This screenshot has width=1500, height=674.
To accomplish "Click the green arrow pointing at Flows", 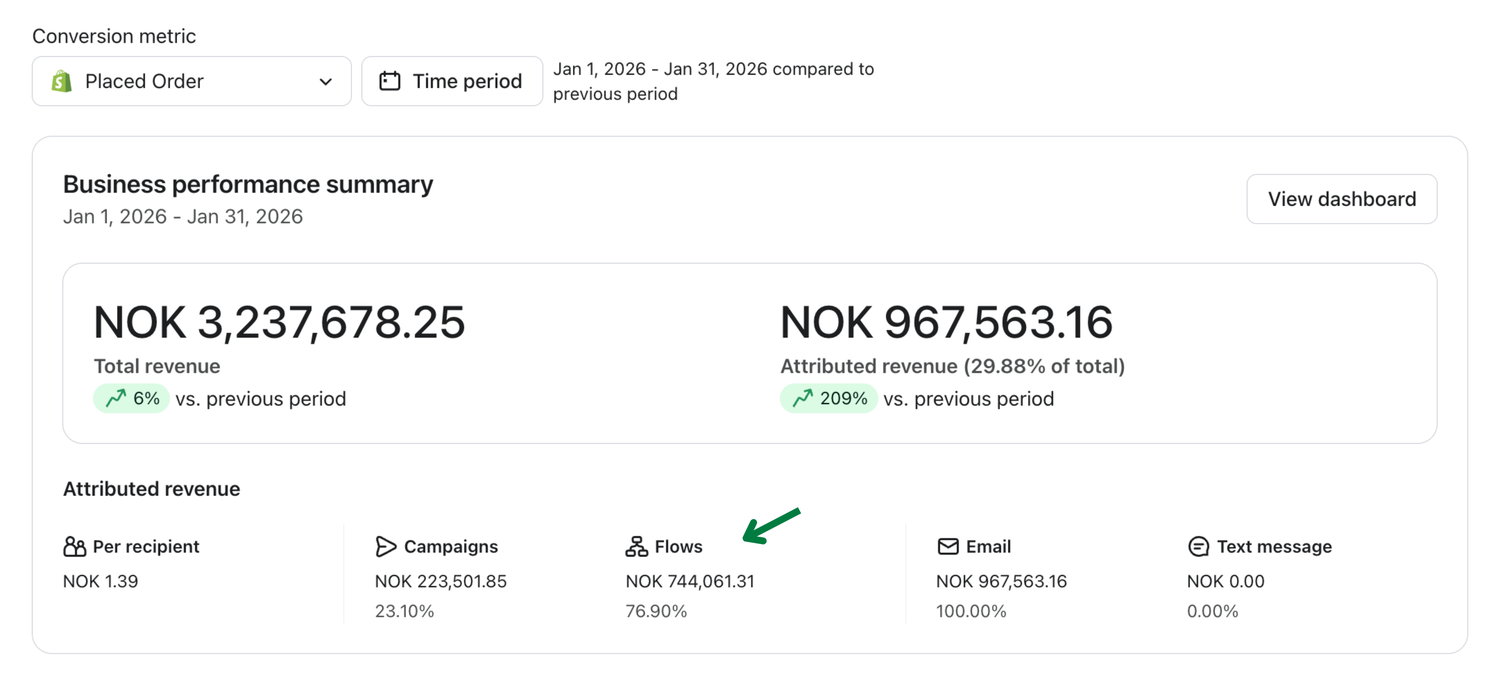I will tap(772, 526).
